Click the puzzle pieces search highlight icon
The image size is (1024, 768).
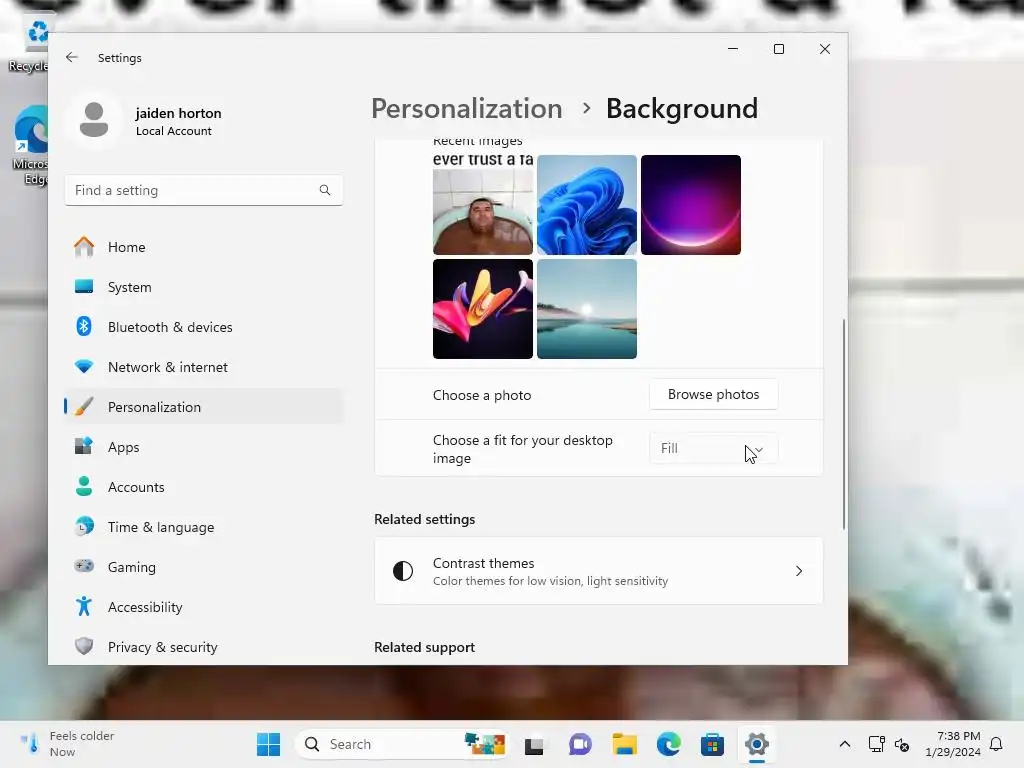coord(485,744)
